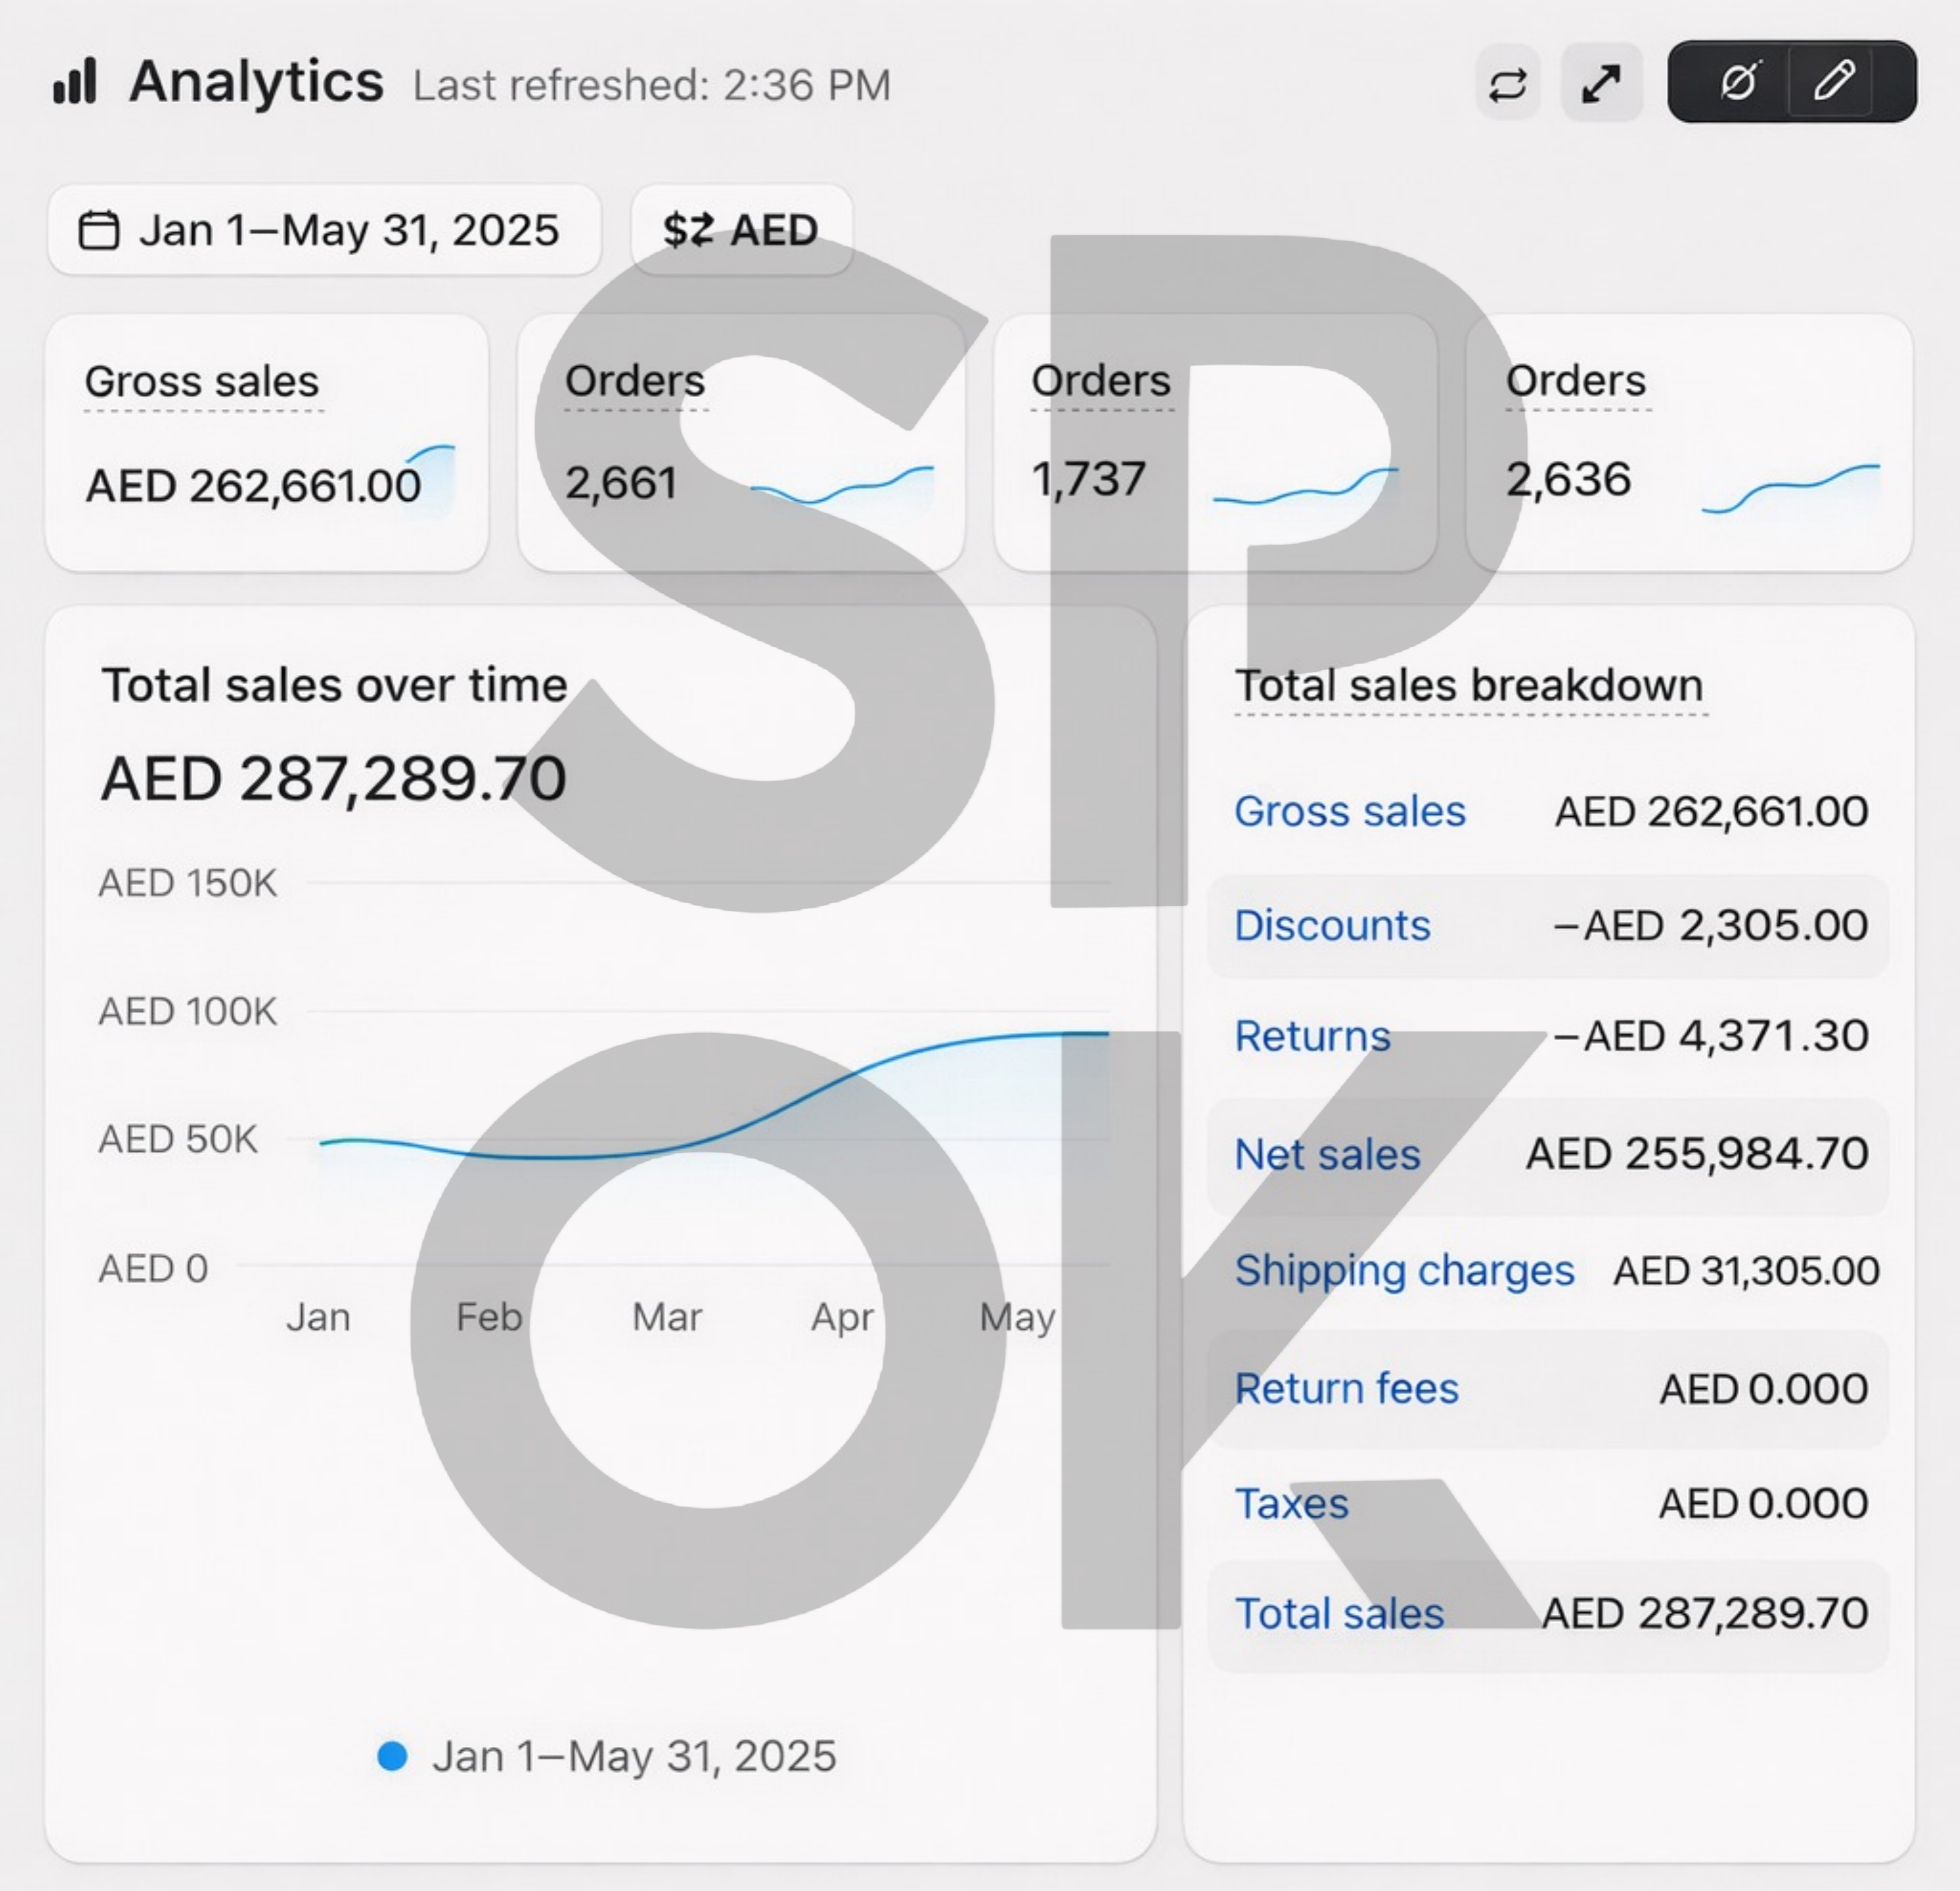Open the Jan 1–May 31, 2025 date range

point(347,230)
